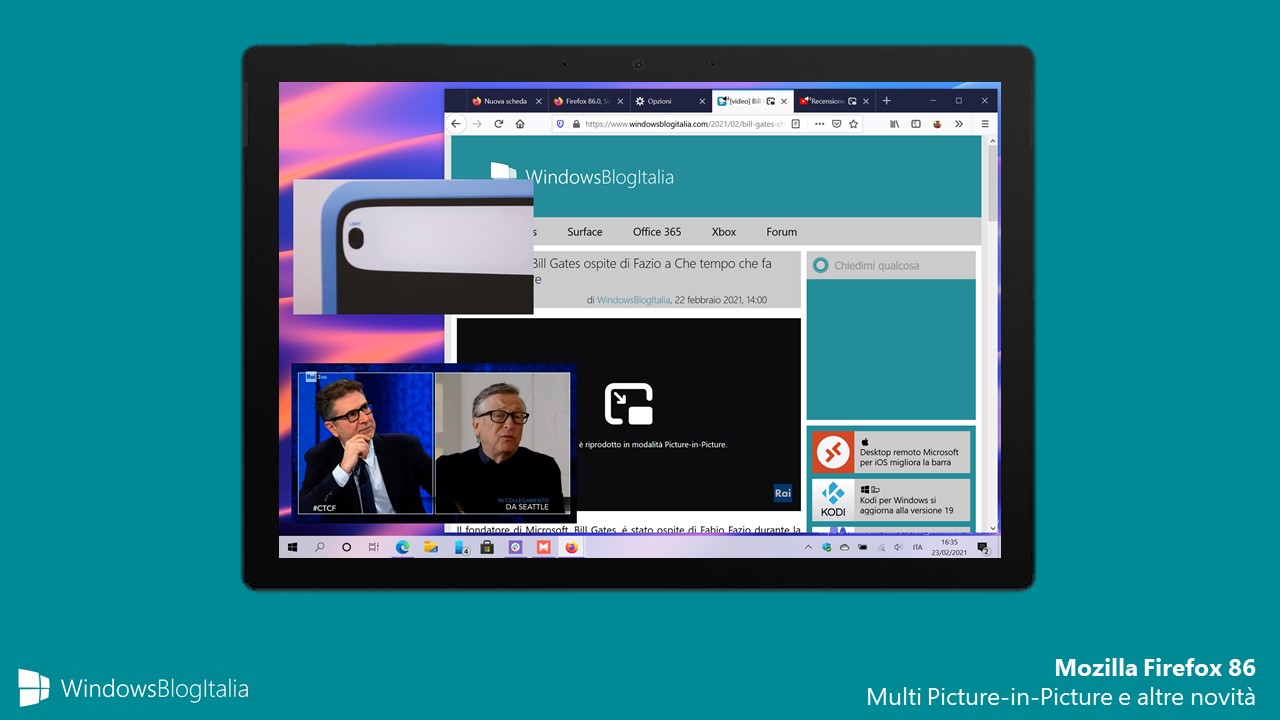Open File Explorer from taskbar
Viewport: 1280px width, 720px height.
(x=431, y=547)
